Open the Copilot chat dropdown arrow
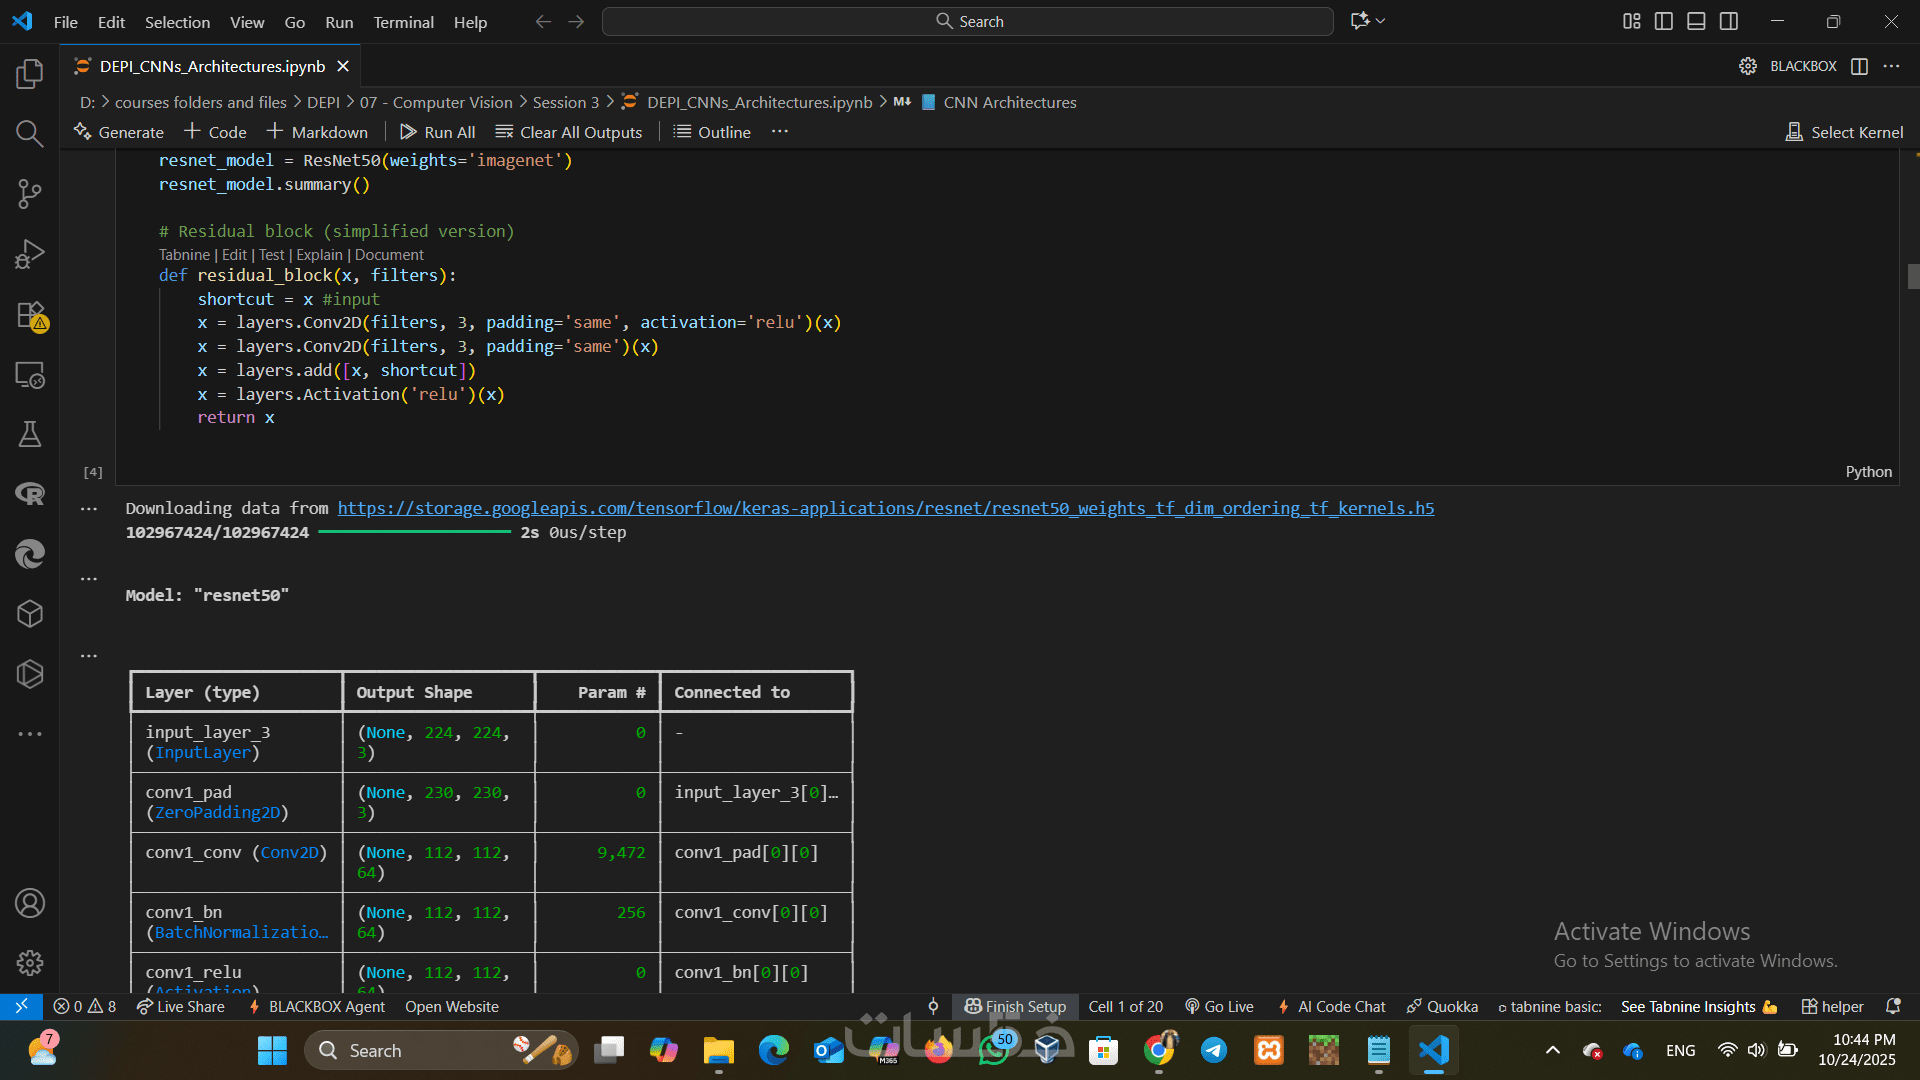Viewport: 1920px width, 1080px height. (1381, 21)
